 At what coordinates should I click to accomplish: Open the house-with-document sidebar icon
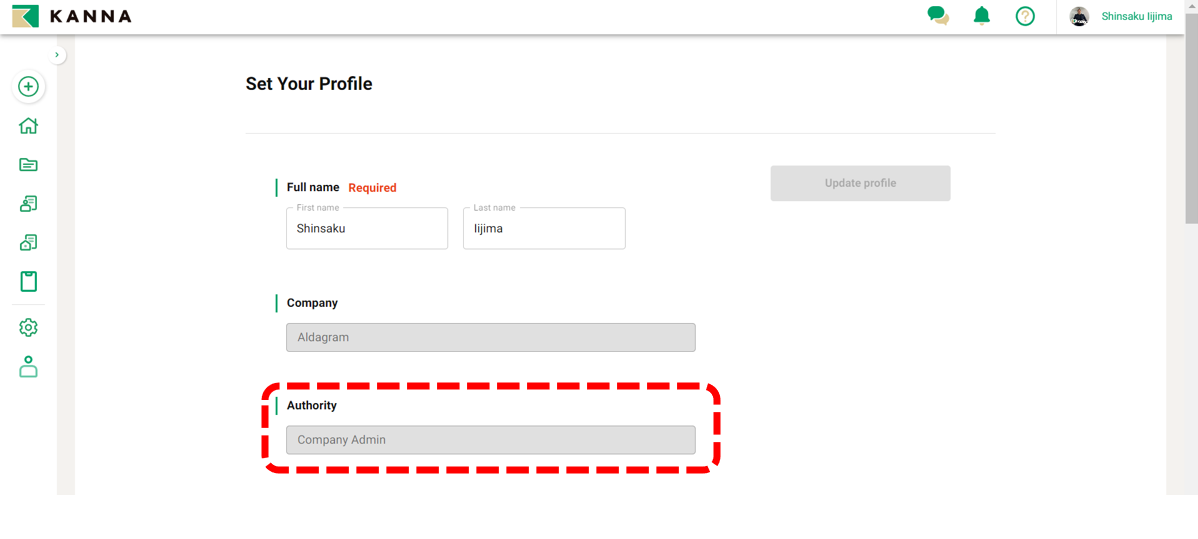coord(28,243)
